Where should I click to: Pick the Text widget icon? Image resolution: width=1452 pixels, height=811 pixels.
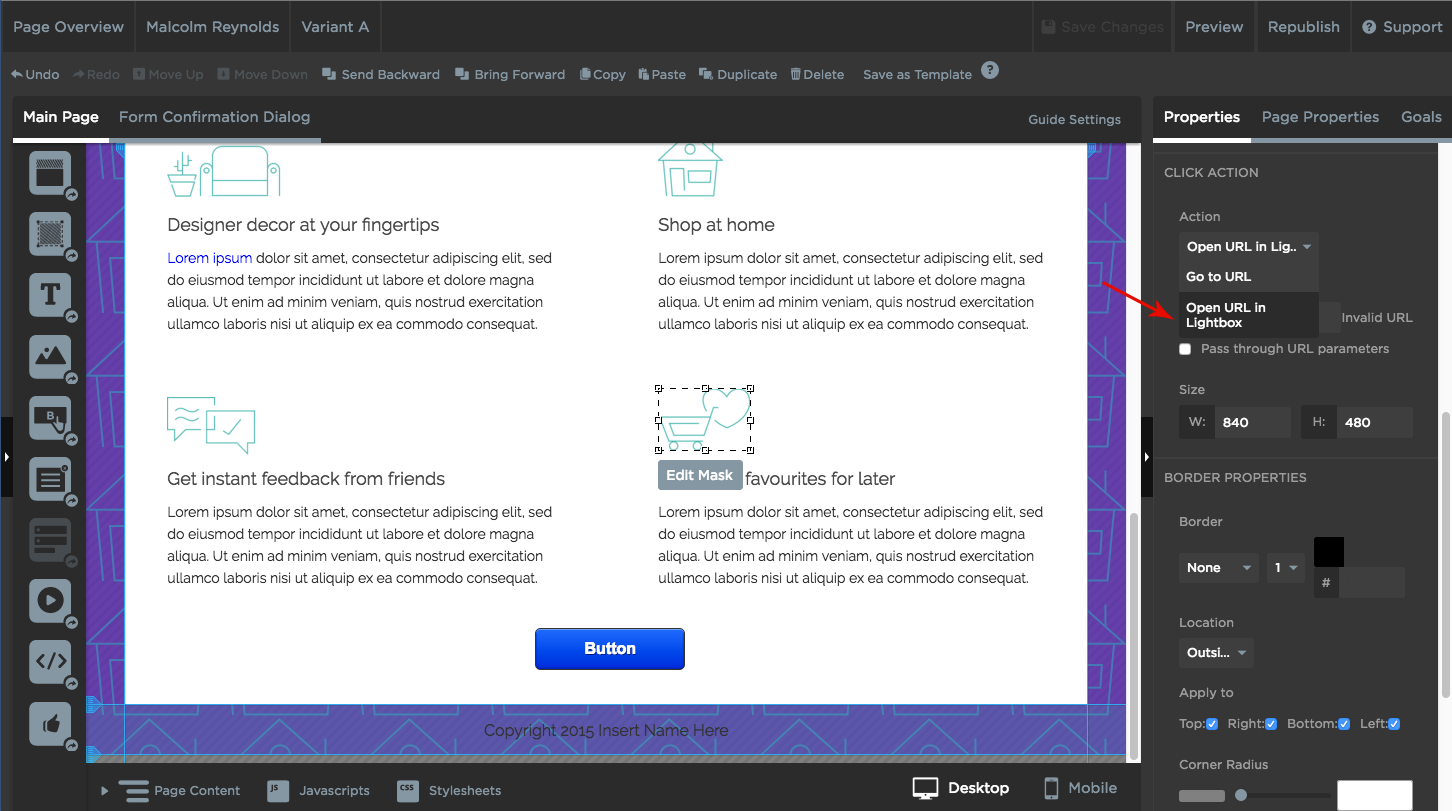50,295
